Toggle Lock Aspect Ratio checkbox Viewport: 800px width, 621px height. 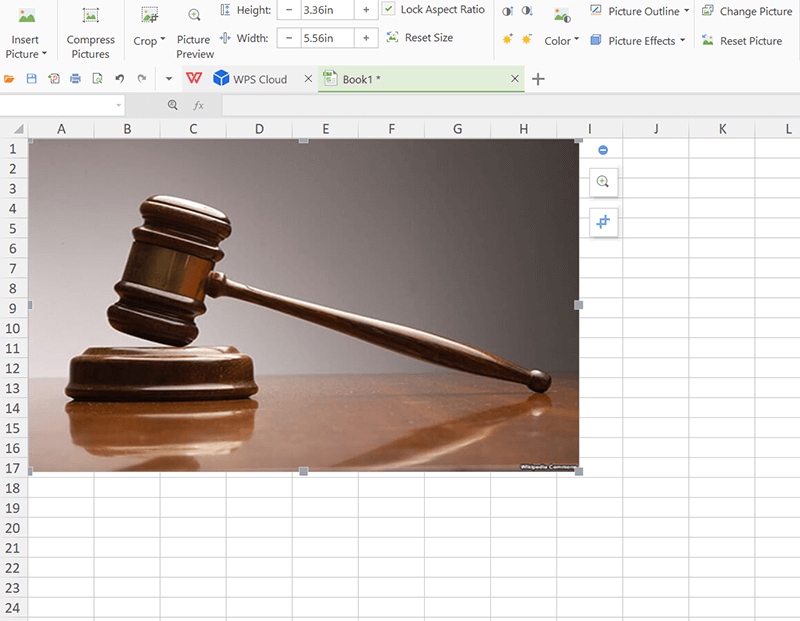pyautogui.click(x=388, y=9)
